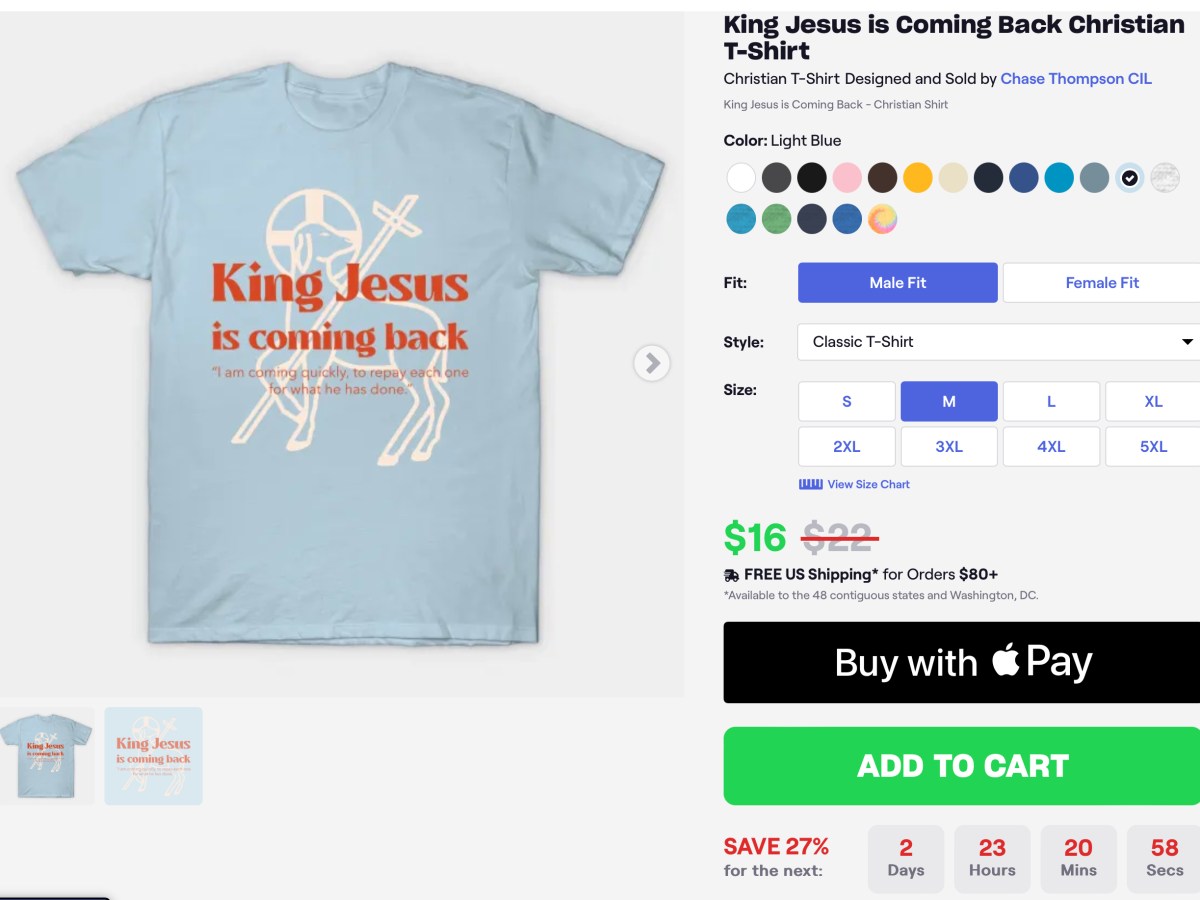Open the back-view shirt thumbnail

tap(153, 756)
